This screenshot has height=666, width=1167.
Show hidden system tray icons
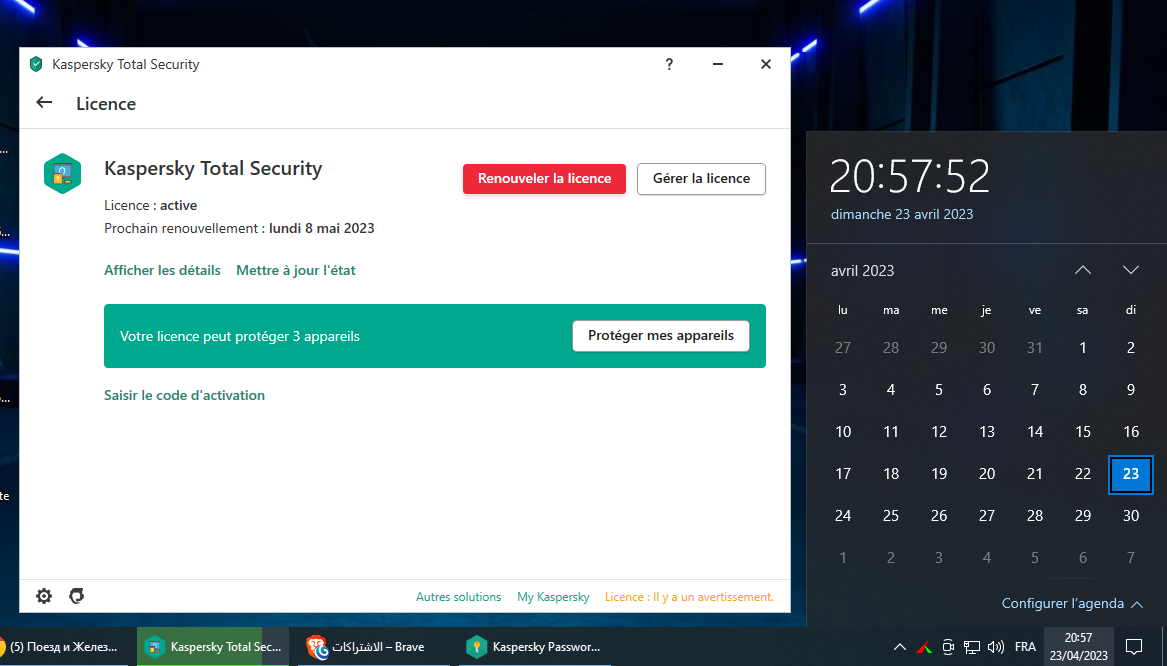(x=899, y=647)
